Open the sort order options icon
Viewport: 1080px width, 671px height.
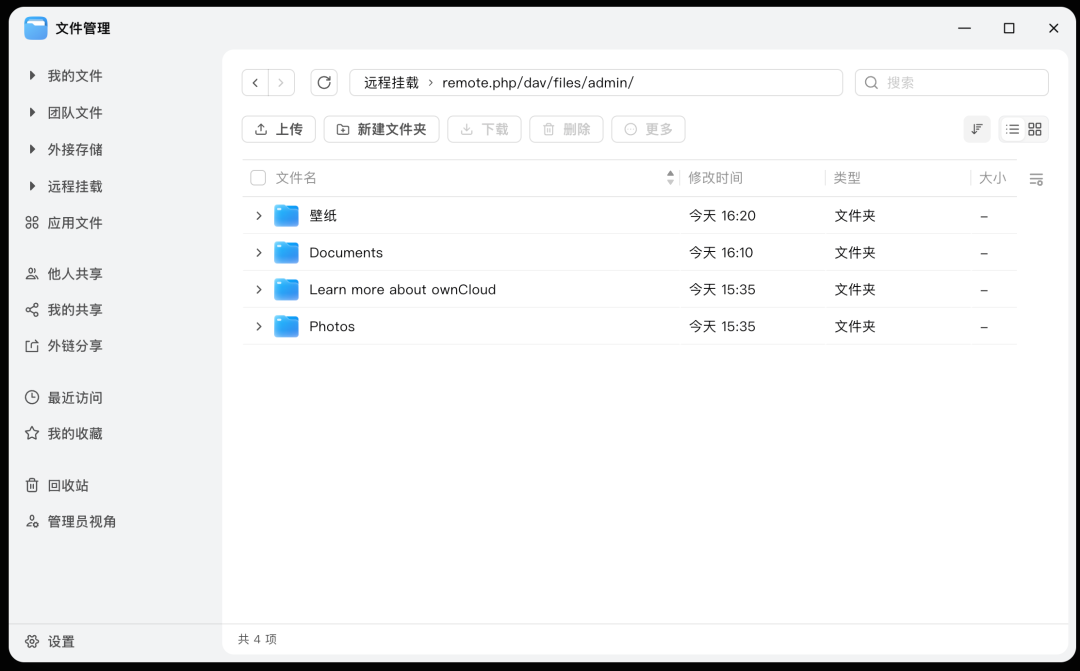point(977,129)
